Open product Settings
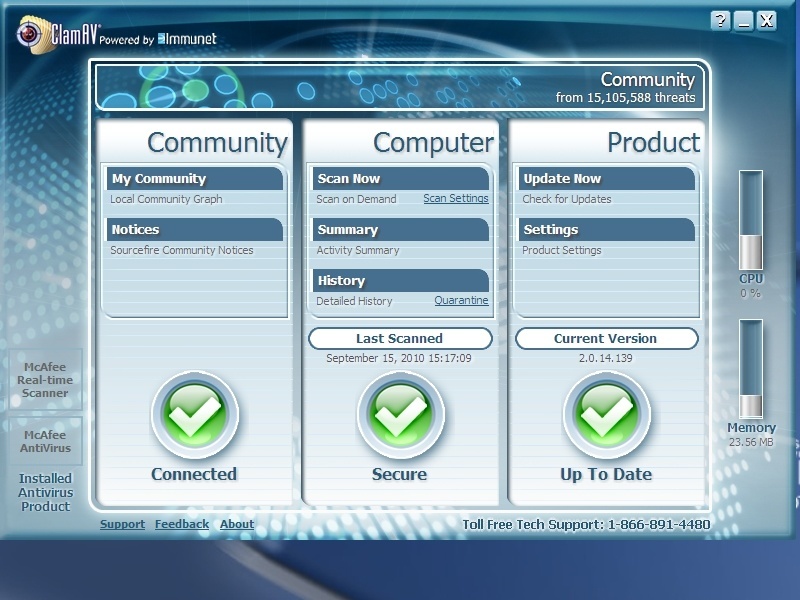 607,230
